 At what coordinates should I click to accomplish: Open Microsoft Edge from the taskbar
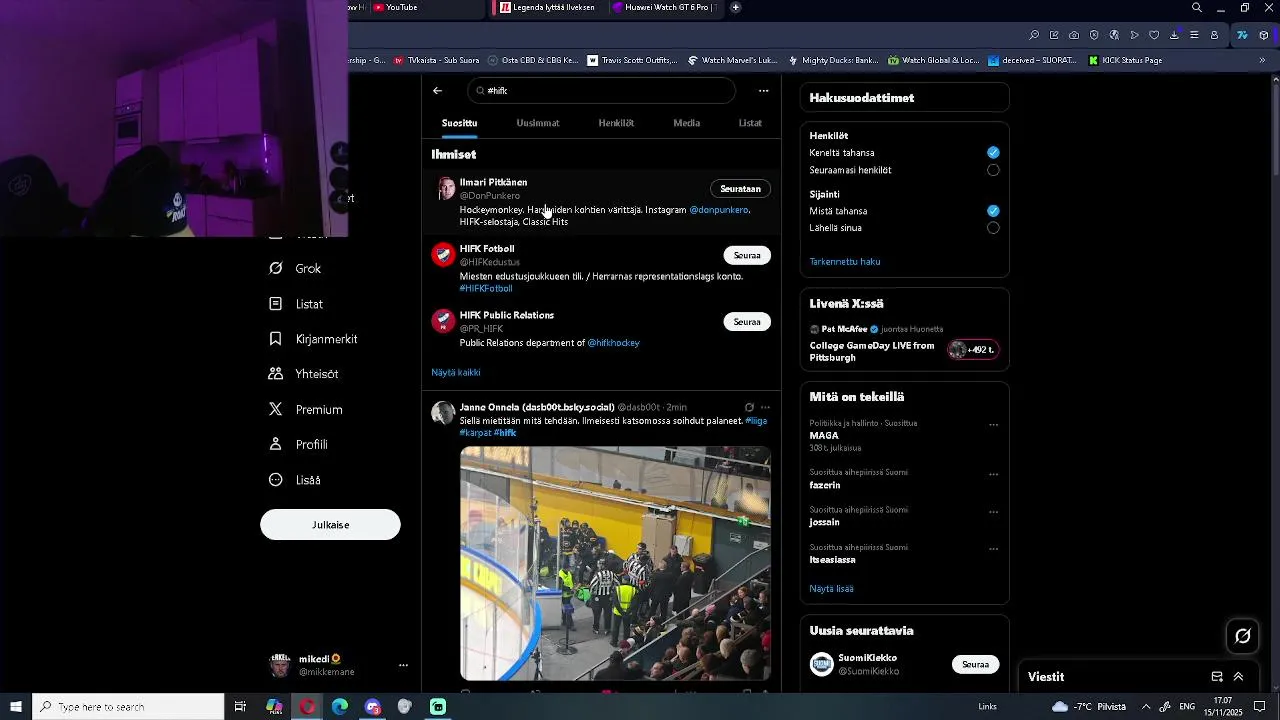[340, 707]
